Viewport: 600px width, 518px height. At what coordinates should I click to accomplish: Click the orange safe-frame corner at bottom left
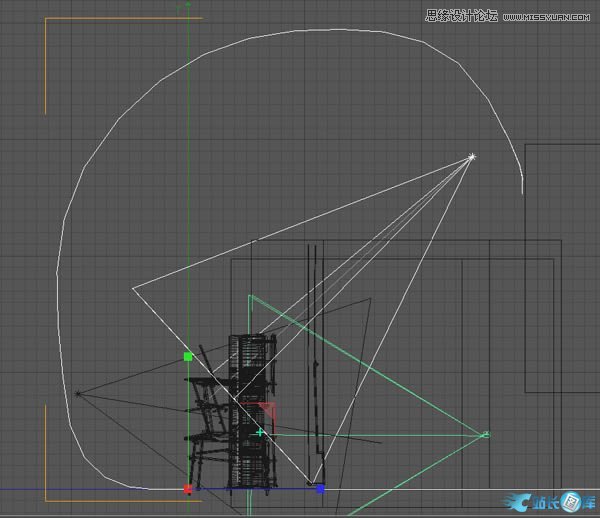coord(47,497)
